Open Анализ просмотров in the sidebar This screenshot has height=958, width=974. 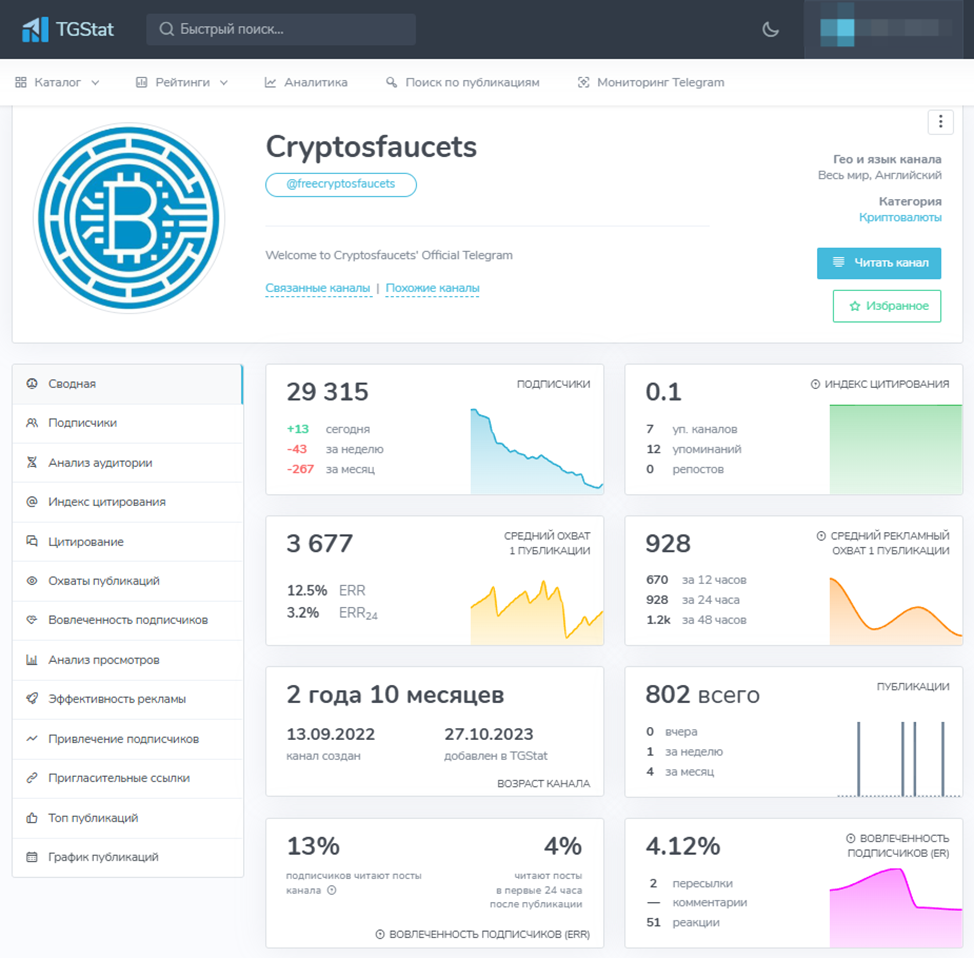pyautogui.click(x=127, y=660)
